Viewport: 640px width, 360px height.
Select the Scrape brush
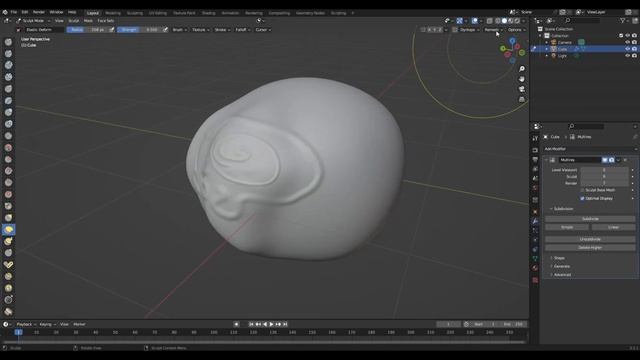8,182
